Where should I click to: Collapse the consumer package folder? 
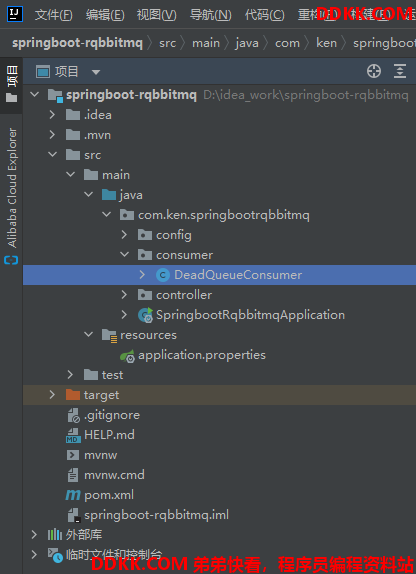pyautogui.click(x=125, y=255)
